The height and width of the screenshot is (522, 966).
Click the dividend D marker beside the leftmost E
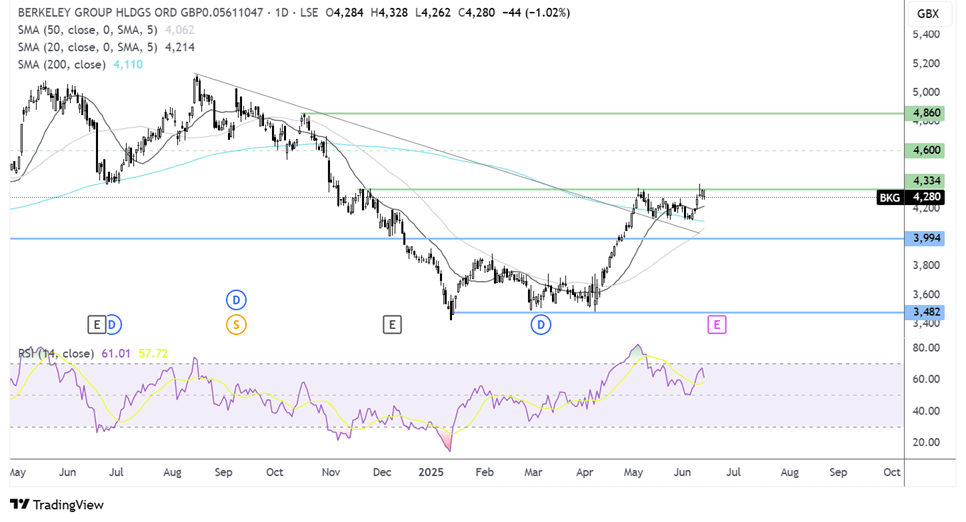tap(114, 324)
